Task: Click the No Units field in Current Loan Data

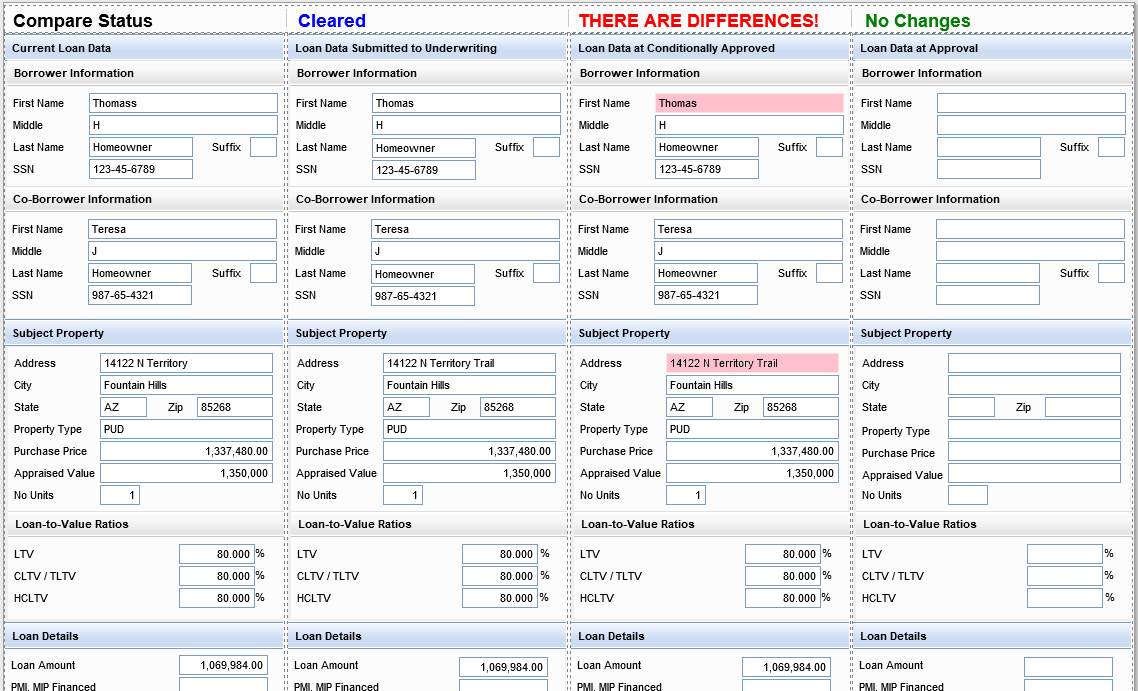Action: pos(120,495)
